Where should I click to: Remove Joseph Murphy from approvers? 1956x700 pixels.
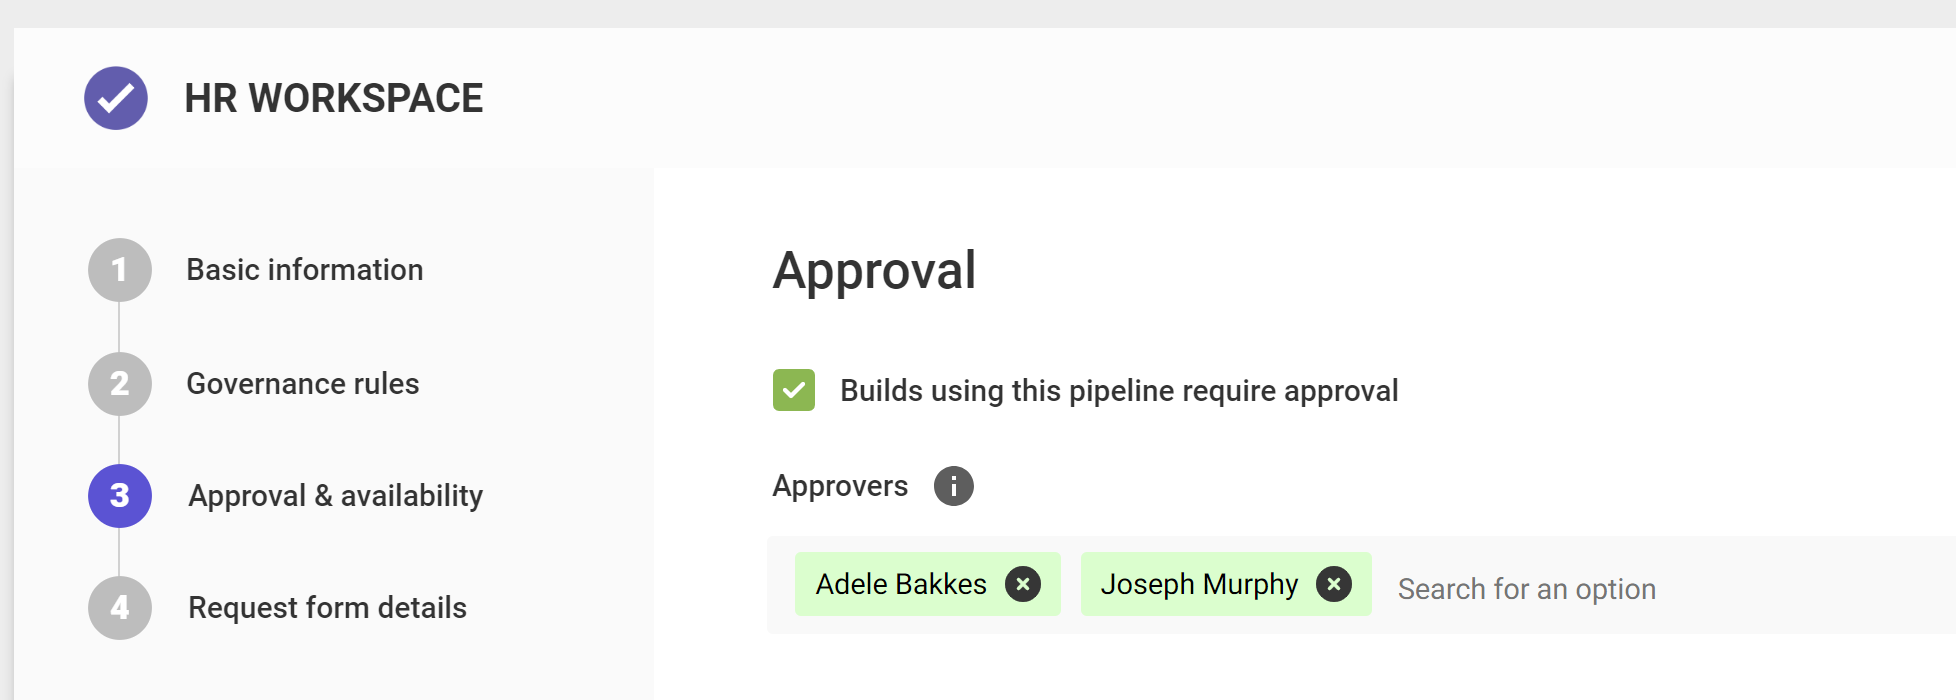pyautogui.click(x=1334, y=584)
